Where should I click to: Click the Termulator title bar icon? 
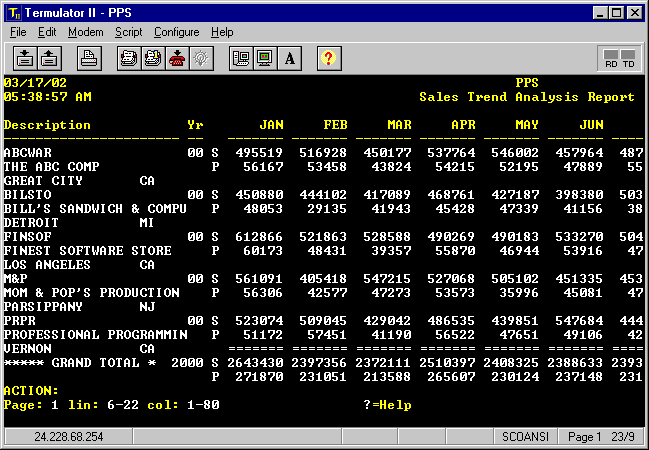(x=14, y=13)
